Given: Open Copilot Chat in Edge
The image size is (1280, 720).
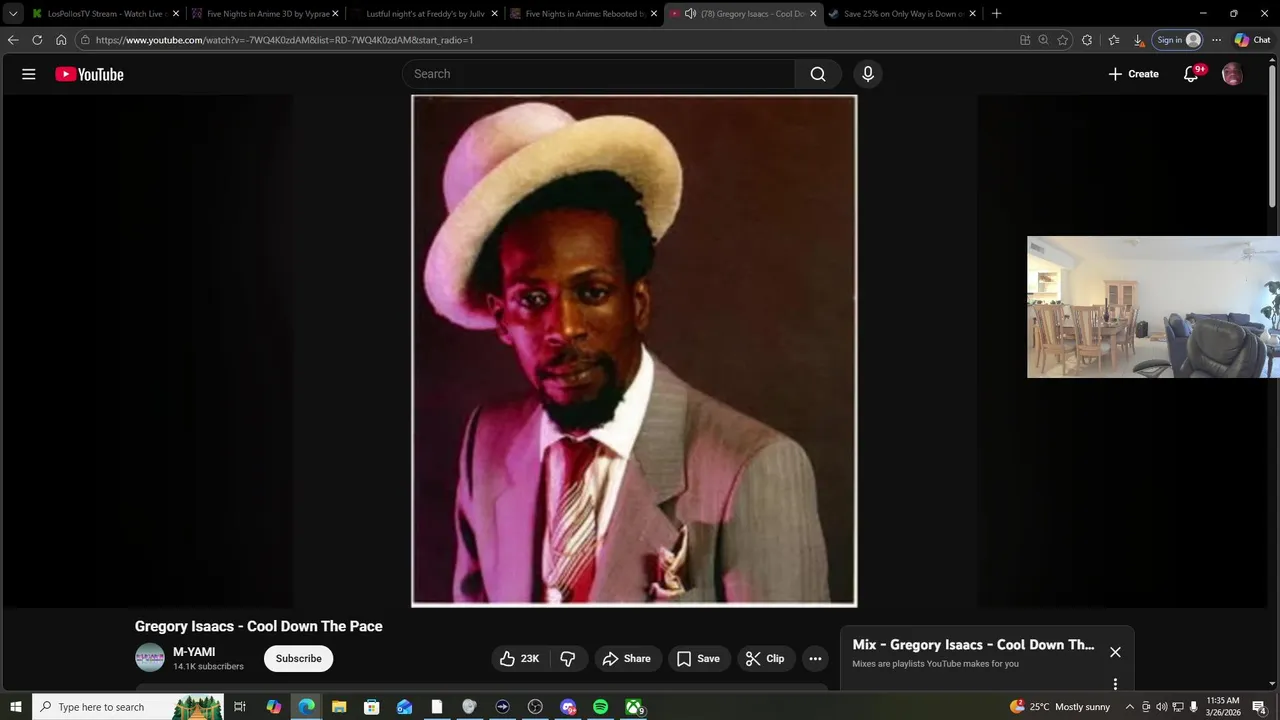Looking at the screenshot, I should tap(1253, 40).
